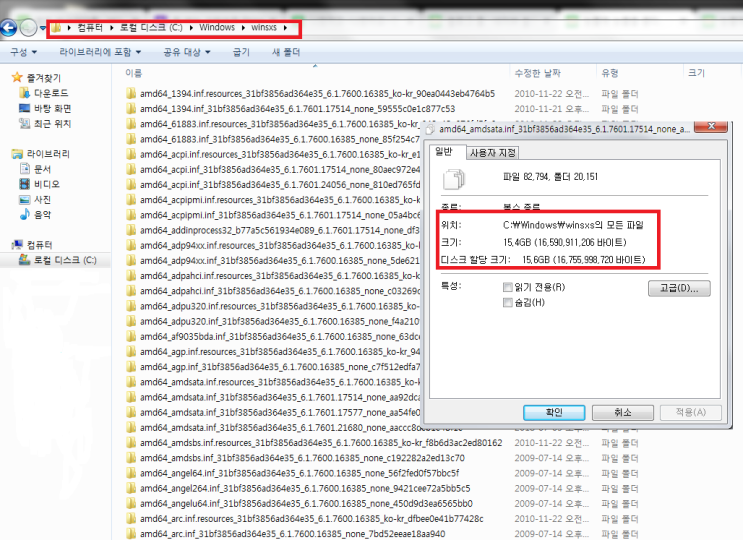Select amd64_arc.inf.resources ko-kr folder

311,518
